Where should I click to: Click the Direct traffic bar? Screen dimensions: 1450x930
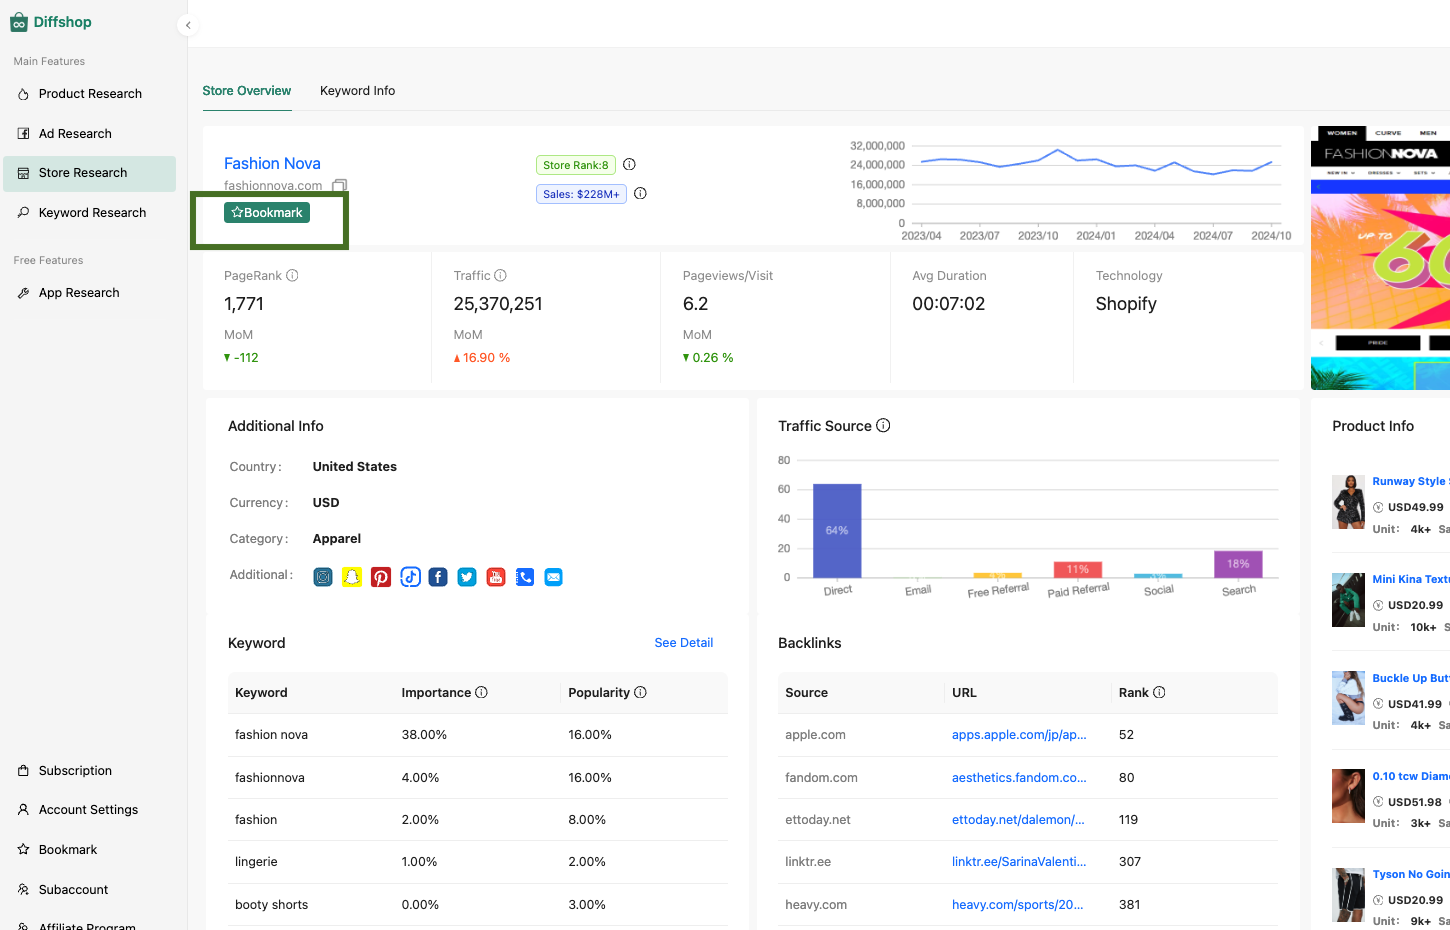click(x=837, y=531)
